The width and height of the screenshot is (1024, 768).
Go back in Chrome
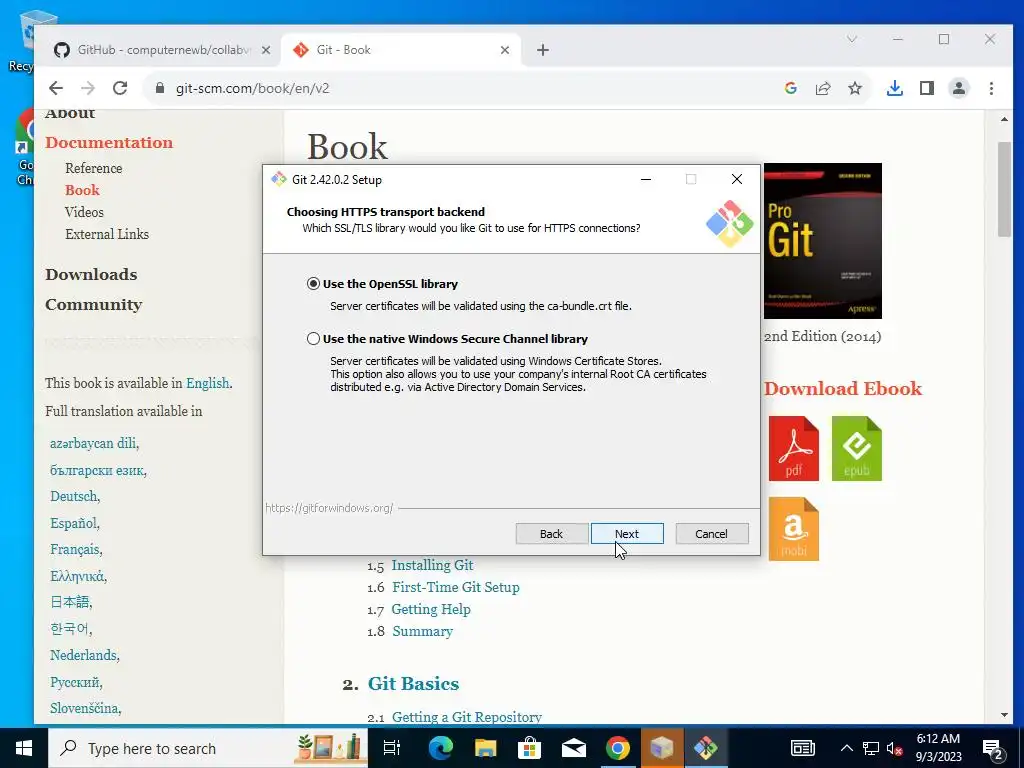[x=56, y=88]
